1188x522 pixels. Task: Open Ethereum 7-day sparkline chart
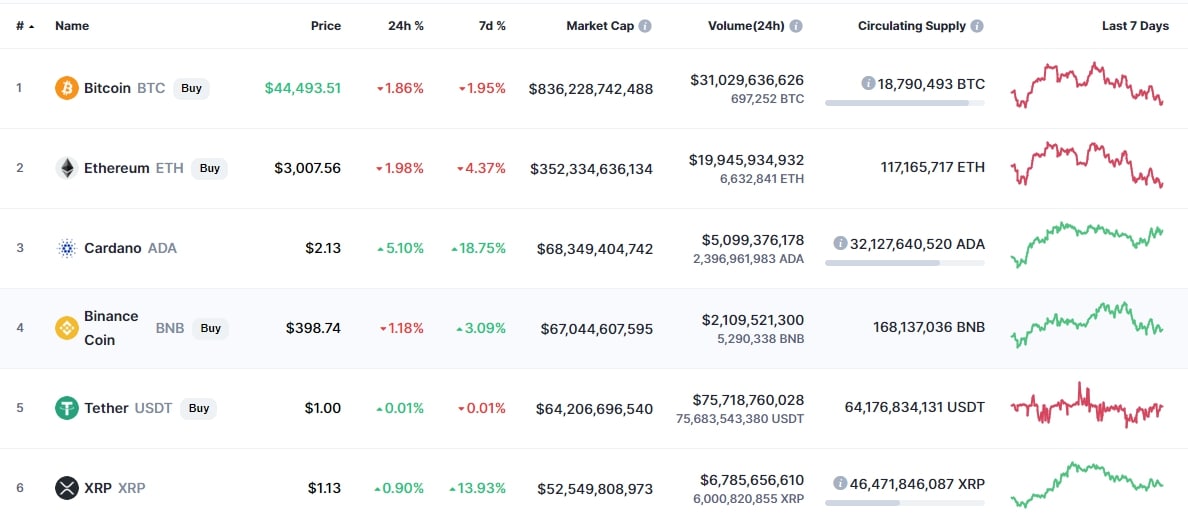[1087, 164]
